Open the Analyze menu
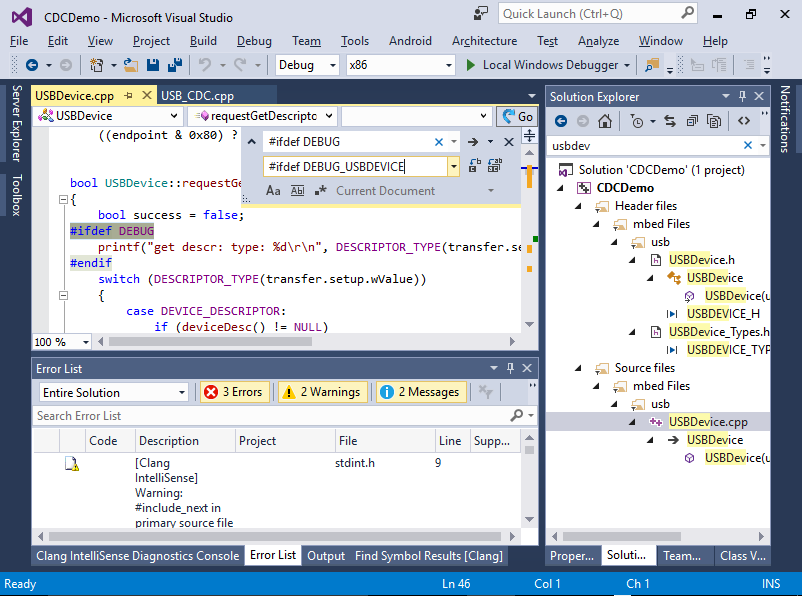The image size is (802, 596). pos(598,41)
